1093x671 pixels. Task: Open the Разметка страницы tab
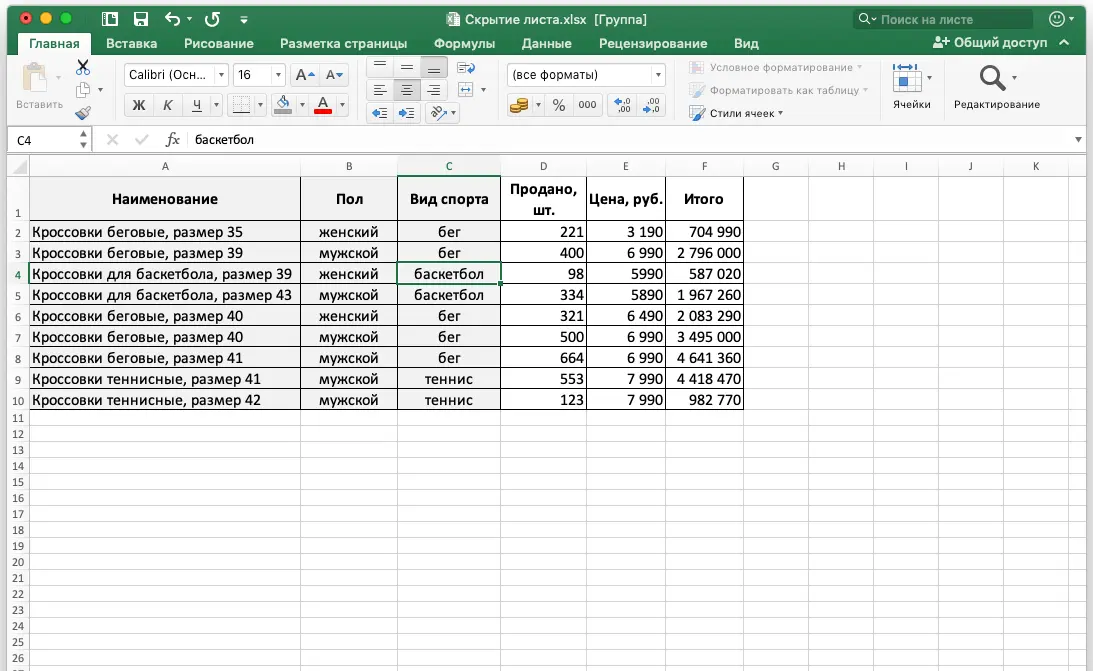[x=344, y=43]
